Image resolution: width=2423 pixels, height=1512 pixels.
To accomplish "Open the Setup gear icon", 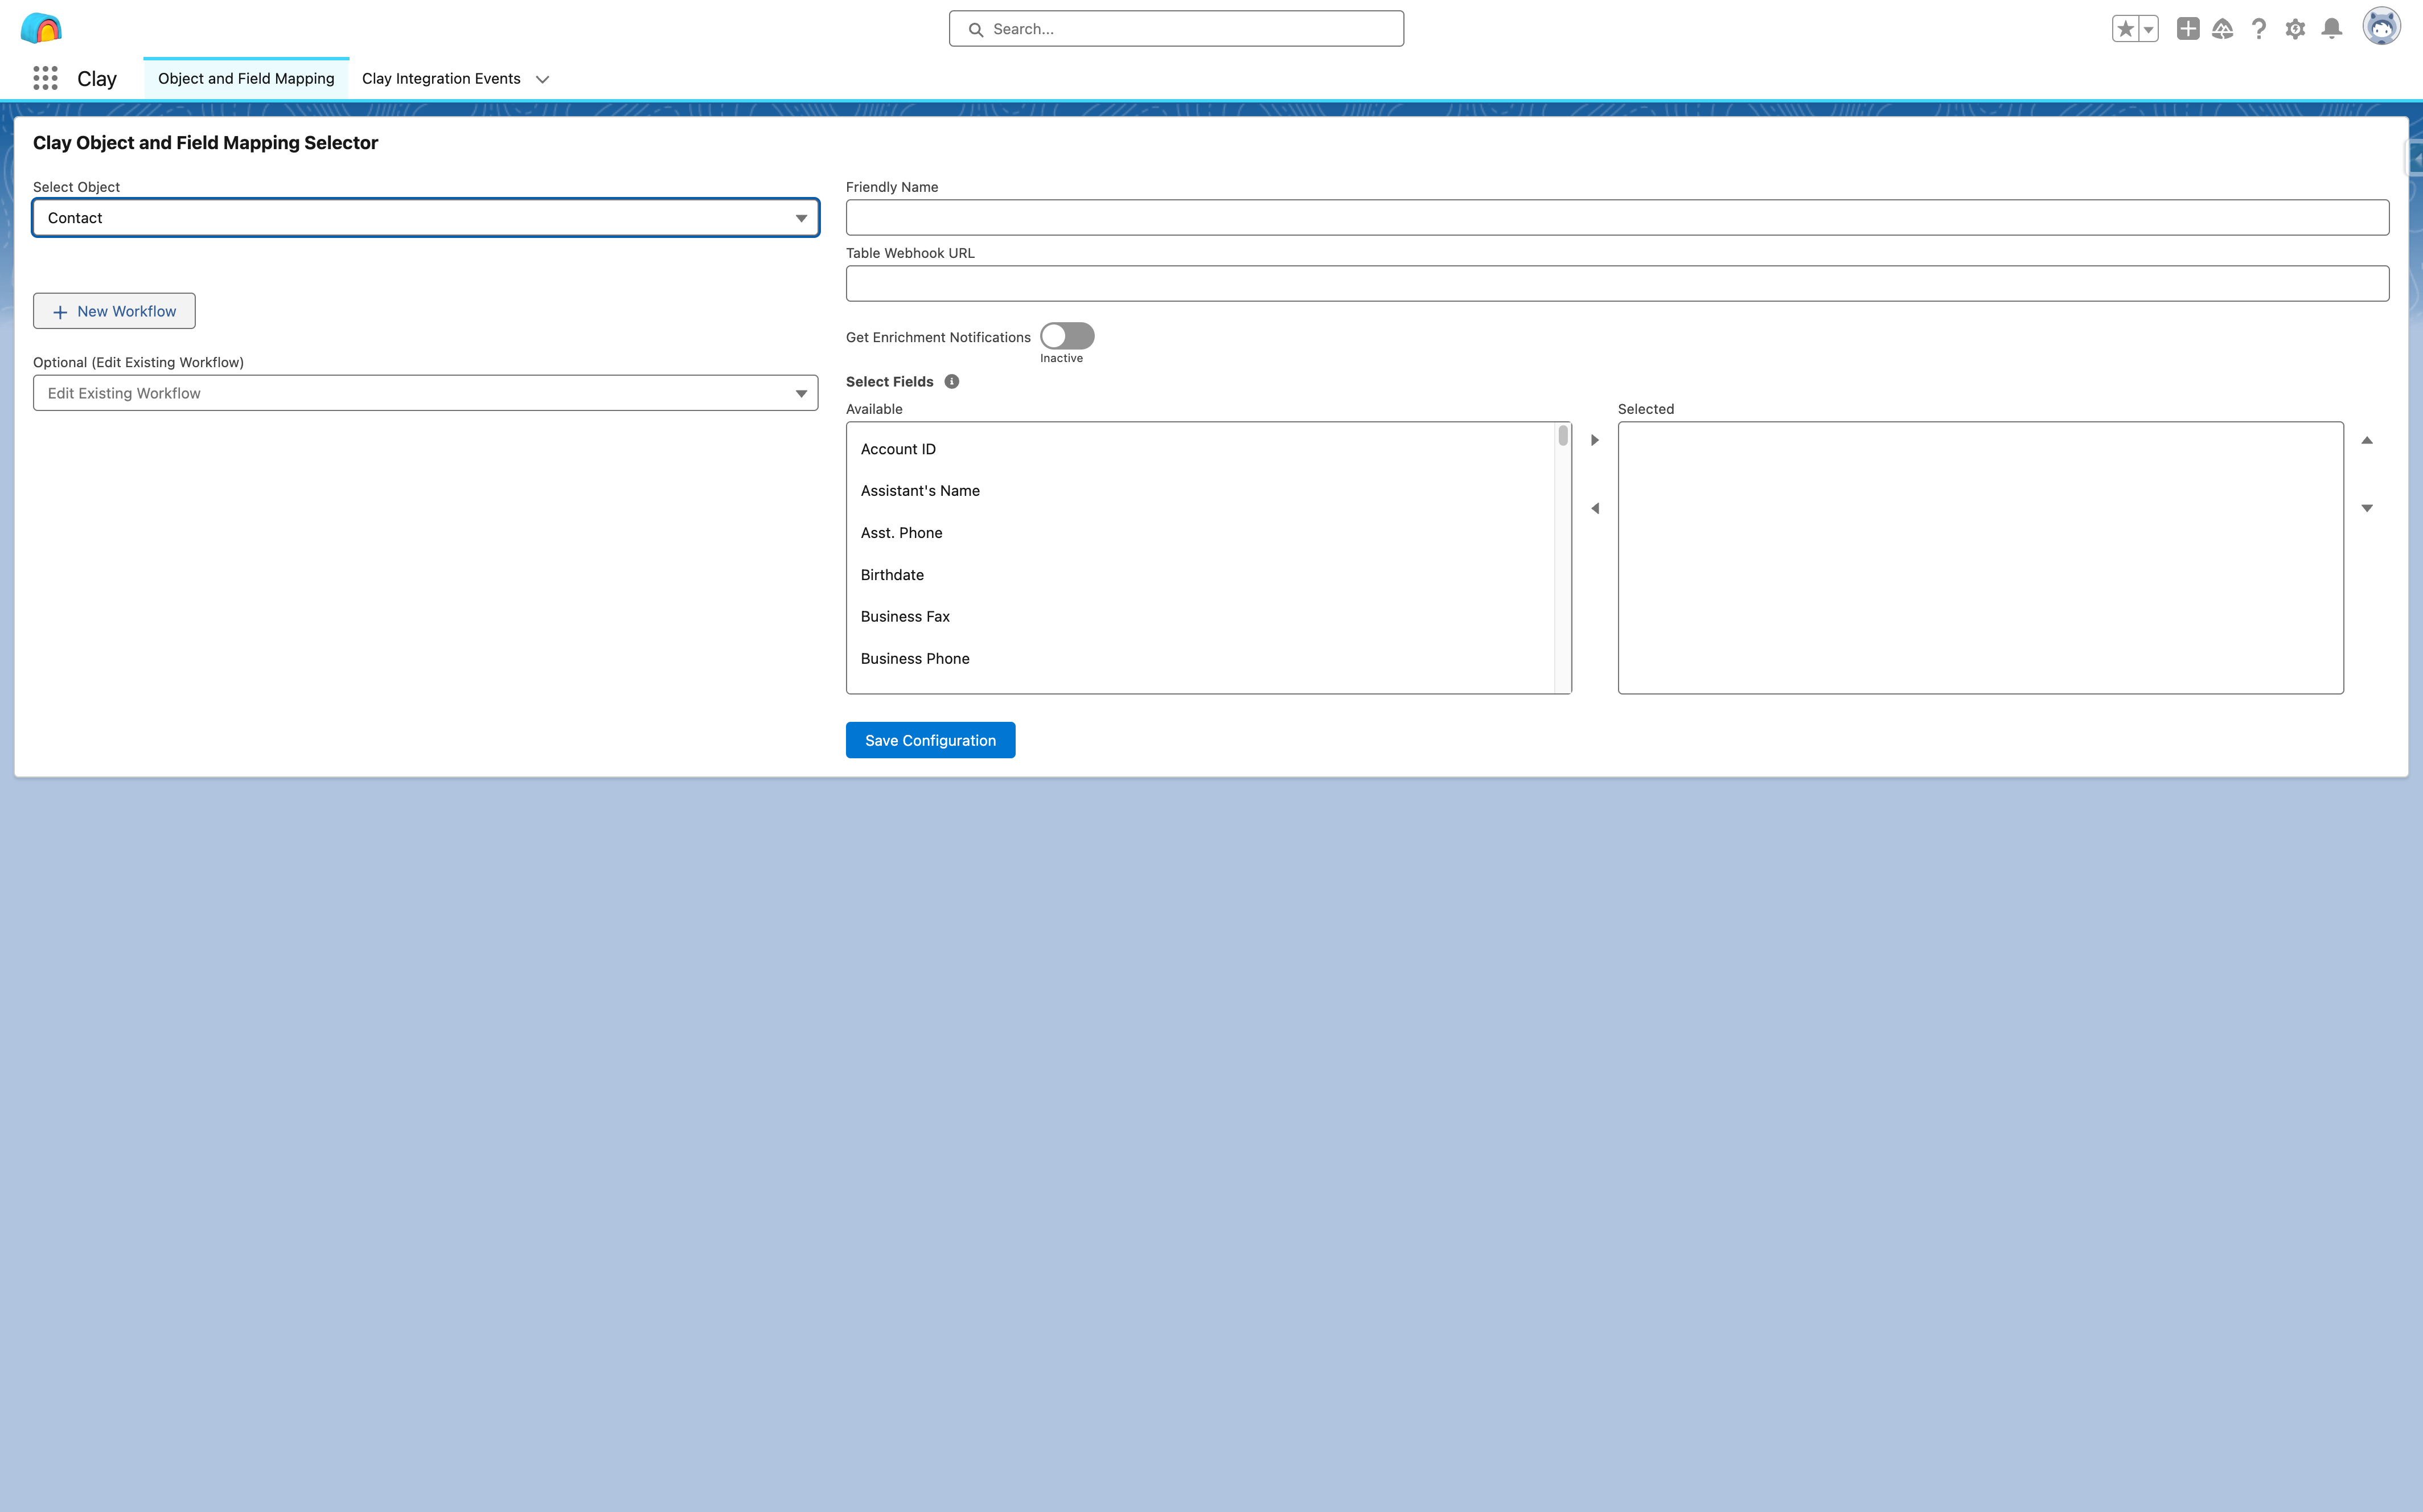I will [2295, 29].
